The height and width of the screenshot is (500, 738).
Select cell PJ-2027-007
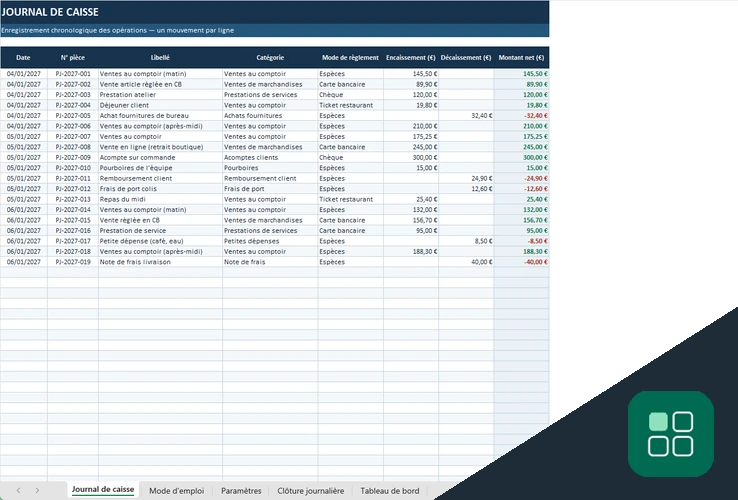point(73,137)
